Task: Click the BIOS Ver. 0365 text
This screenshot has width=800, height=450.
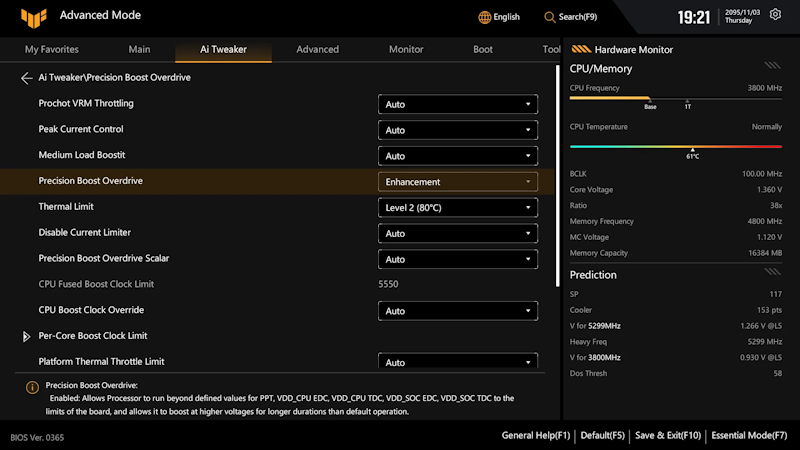Action: 37,438
